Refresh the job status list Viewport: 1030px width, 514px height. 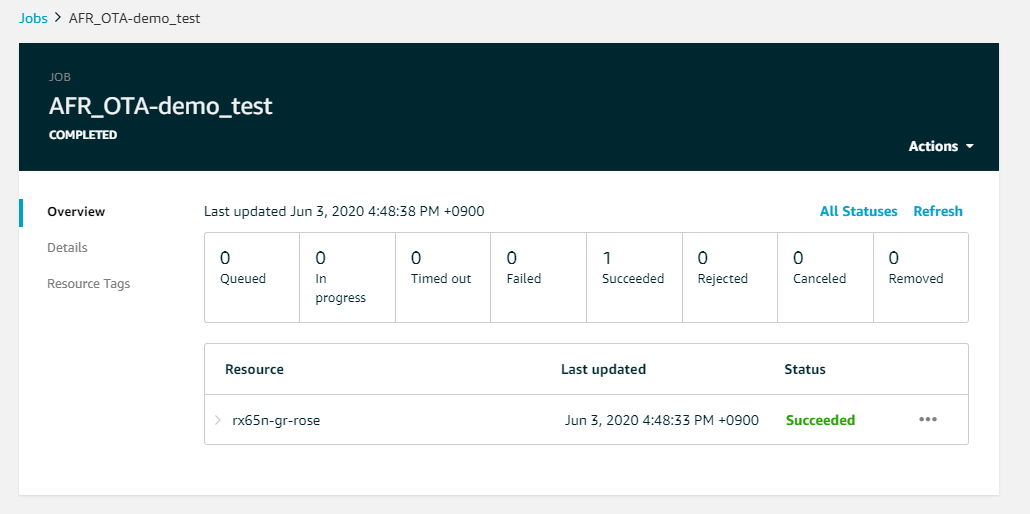point(937,211)
